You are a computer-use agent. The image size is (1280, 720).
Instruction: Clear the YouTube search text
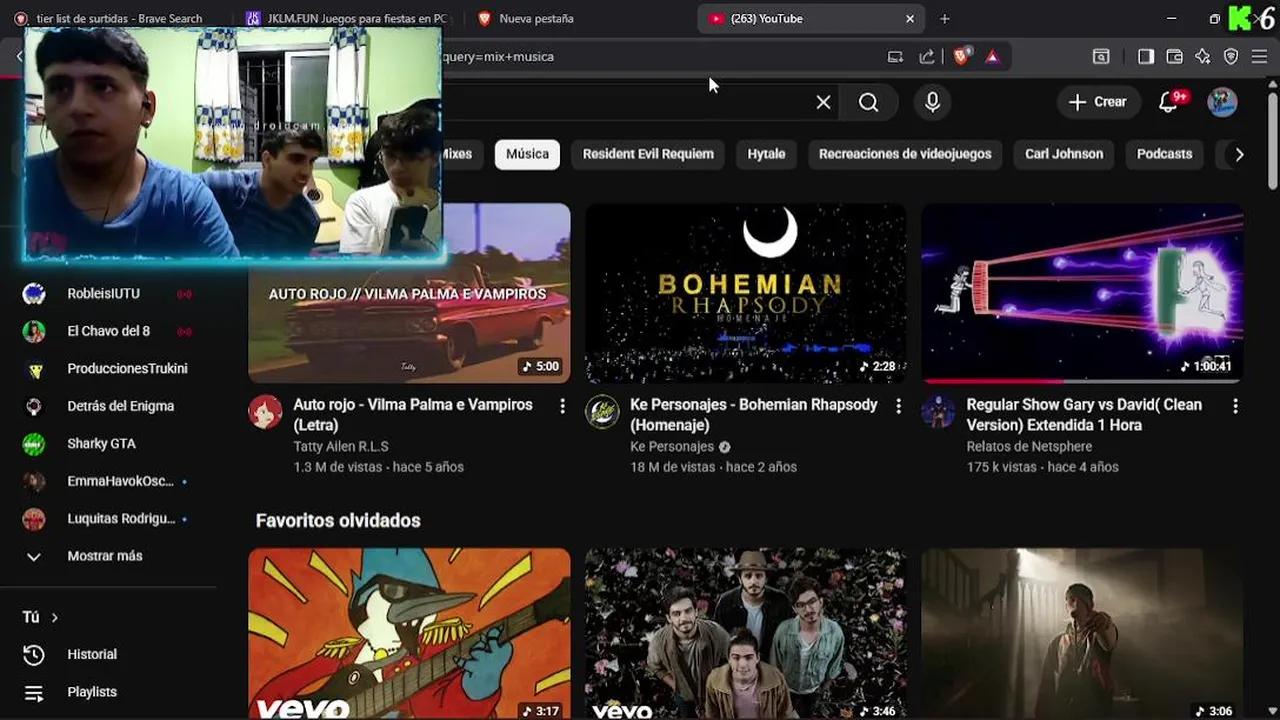point(823,102)
